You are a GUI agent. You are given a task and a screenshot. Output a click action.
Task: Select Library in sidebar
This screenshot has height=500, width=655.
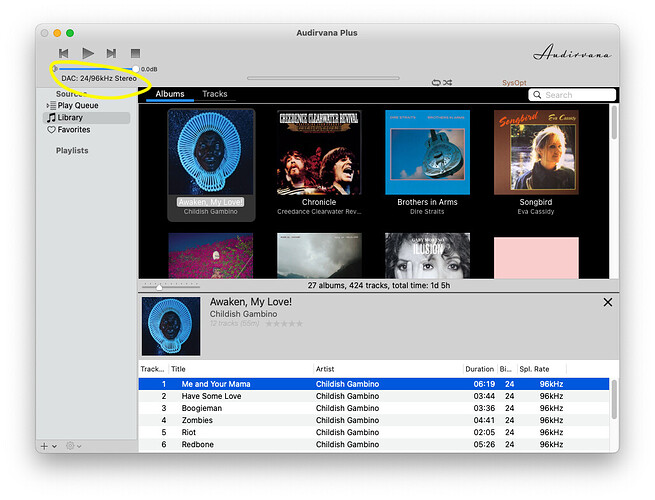pos(86,118)
